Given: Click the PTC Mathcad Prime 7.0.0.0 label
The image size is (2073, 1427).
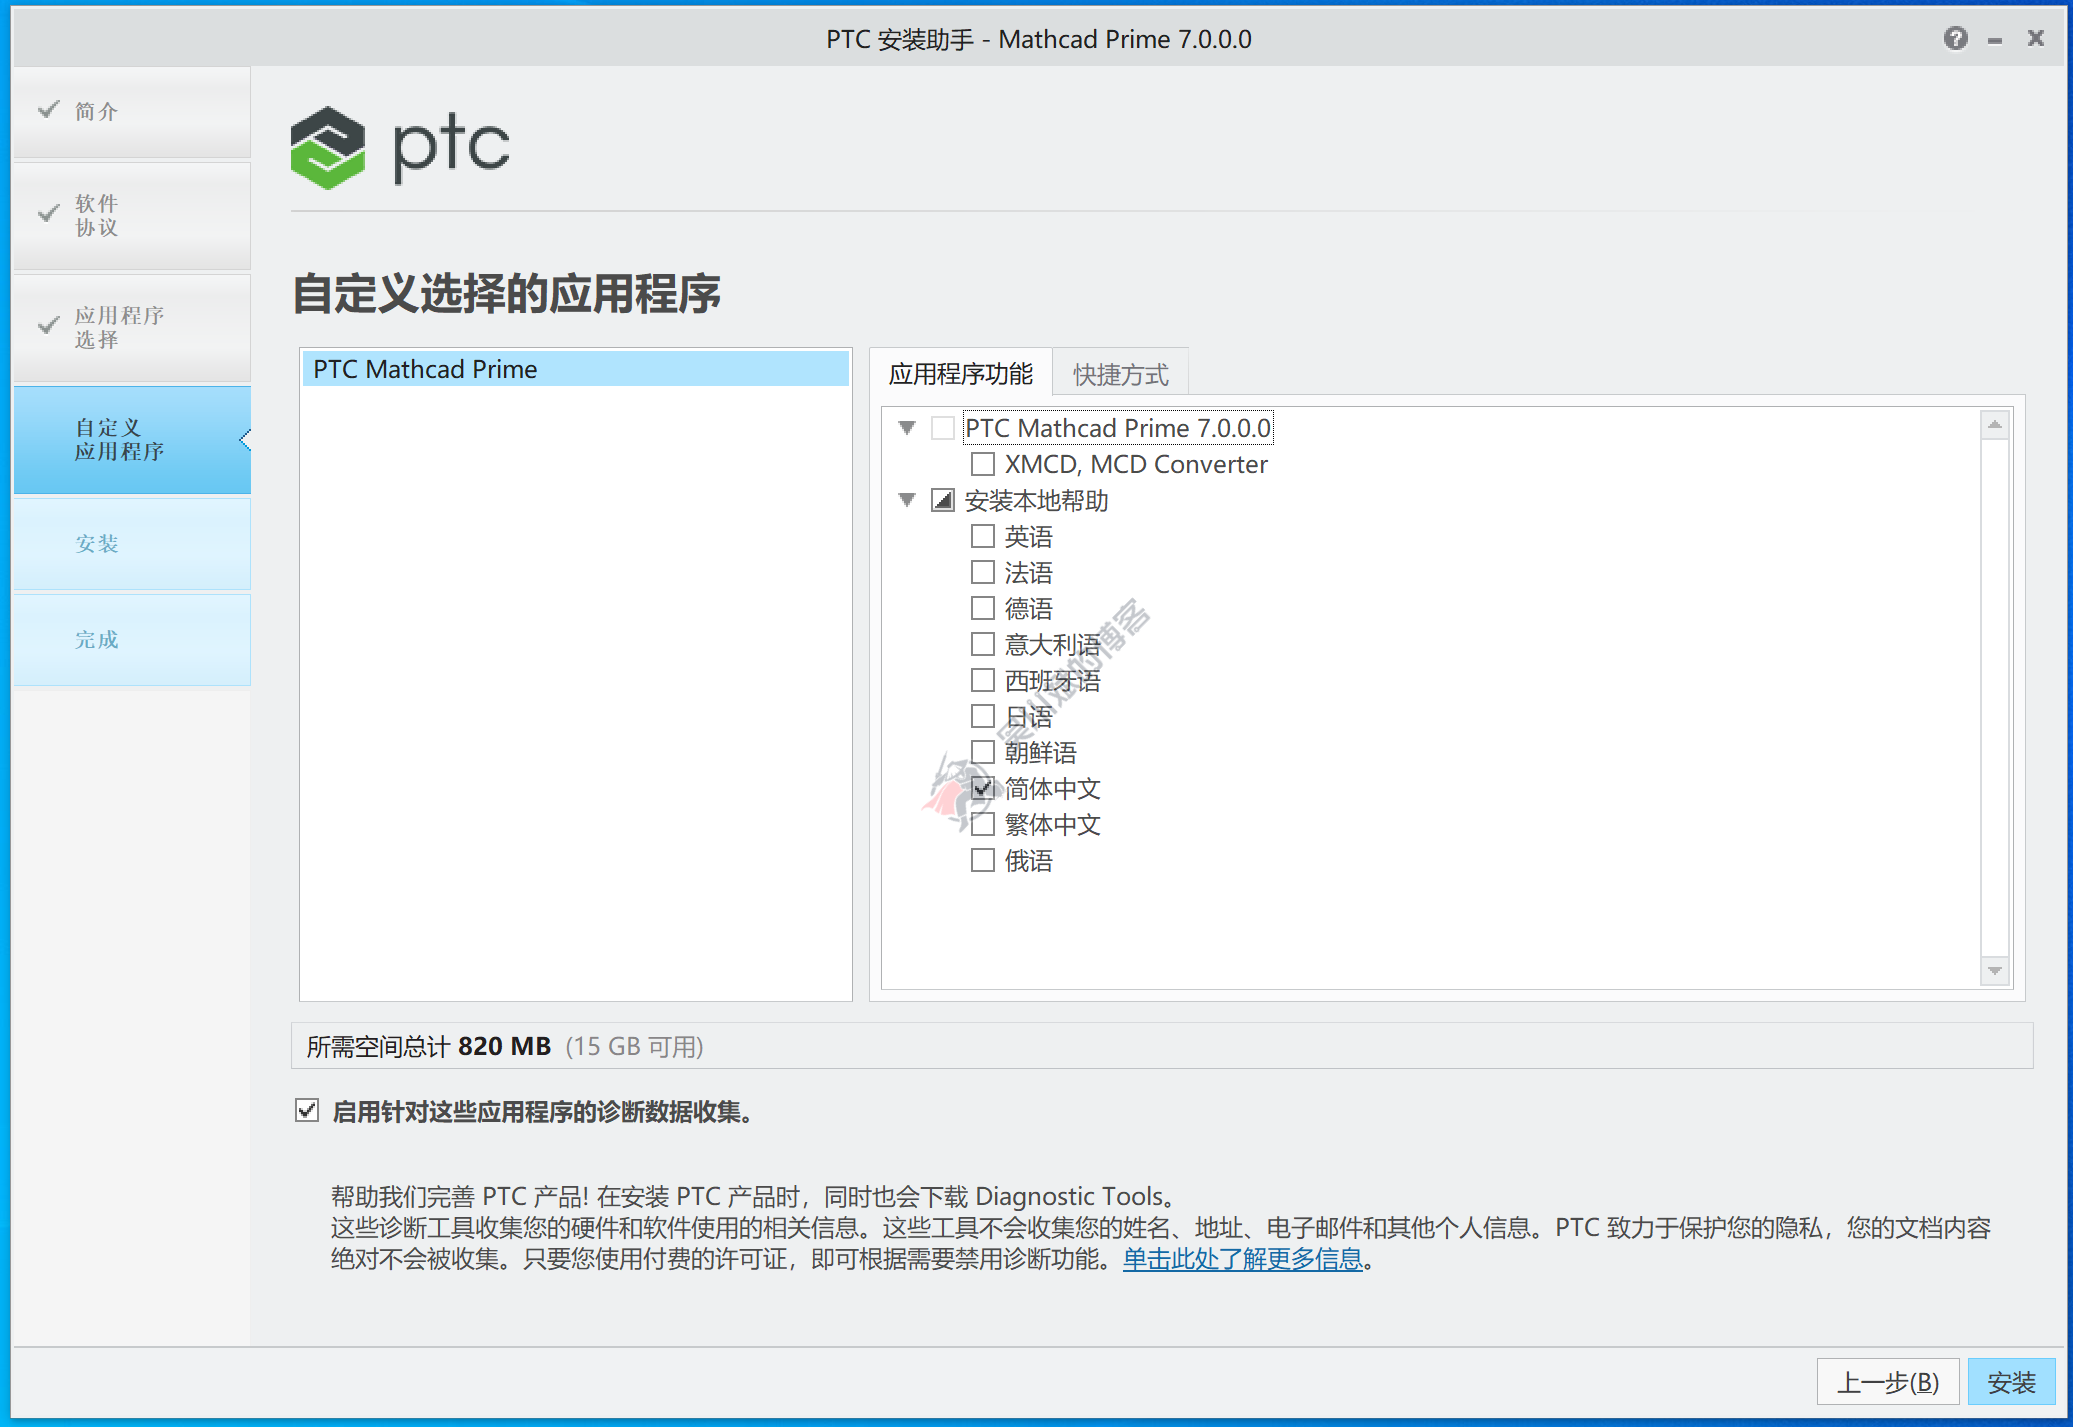Looking at the screenshot, I should coord(1118,428).
